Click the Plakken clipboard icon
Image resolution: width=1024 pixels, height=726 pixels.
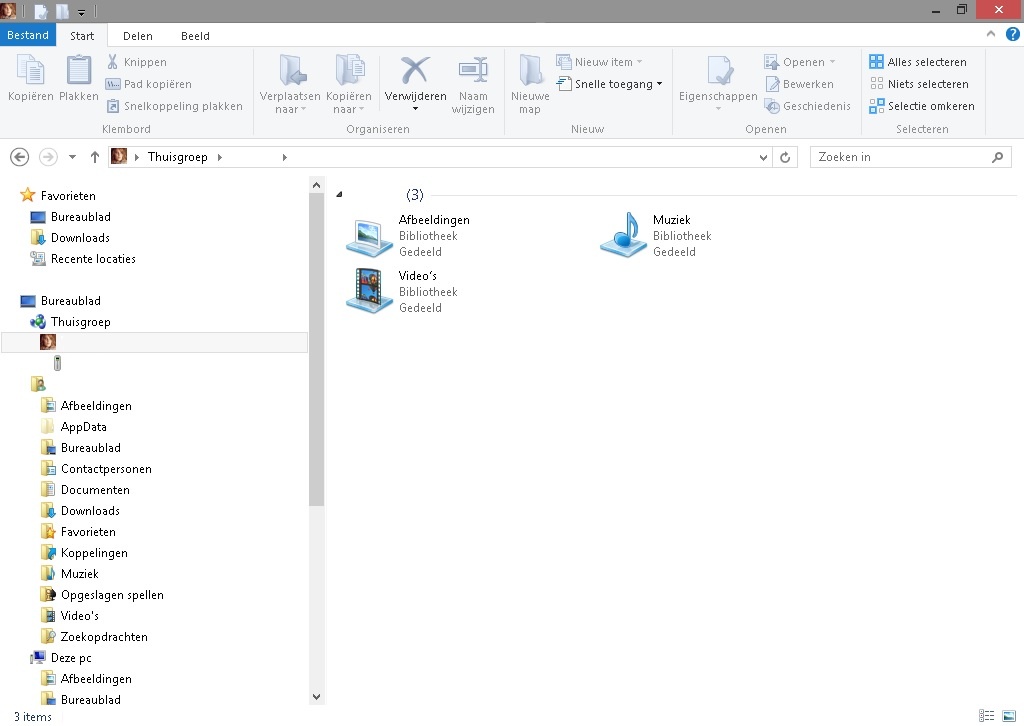(x=78, y=71)
